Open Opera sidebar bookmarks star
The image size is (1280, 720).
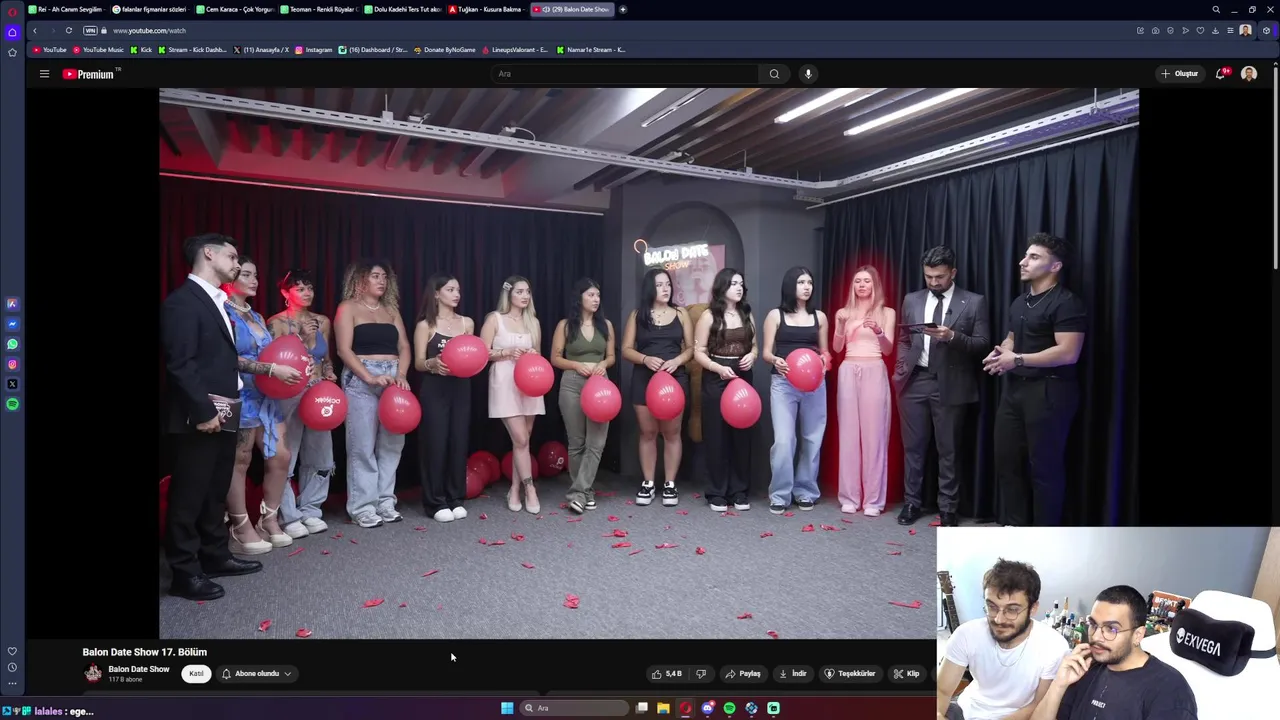[x=12, y=52]
